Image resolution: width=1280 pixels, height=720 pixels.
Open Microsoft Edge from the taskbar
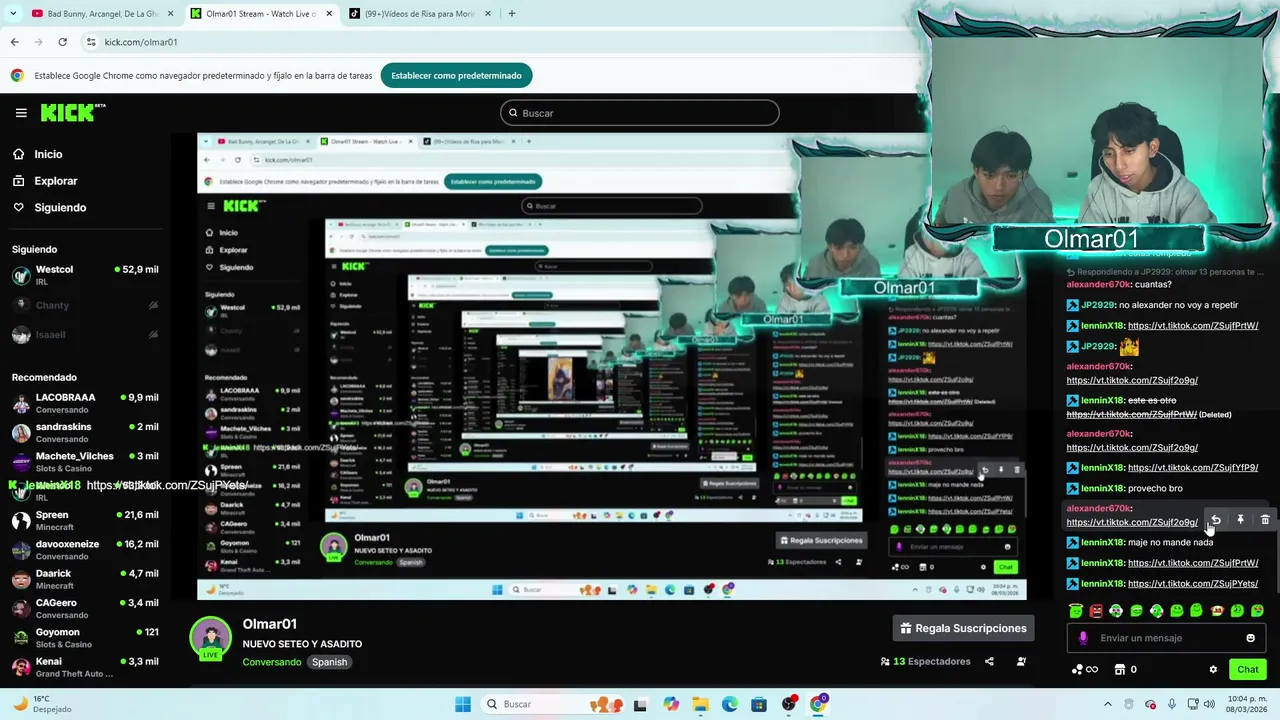pos(730,704)
